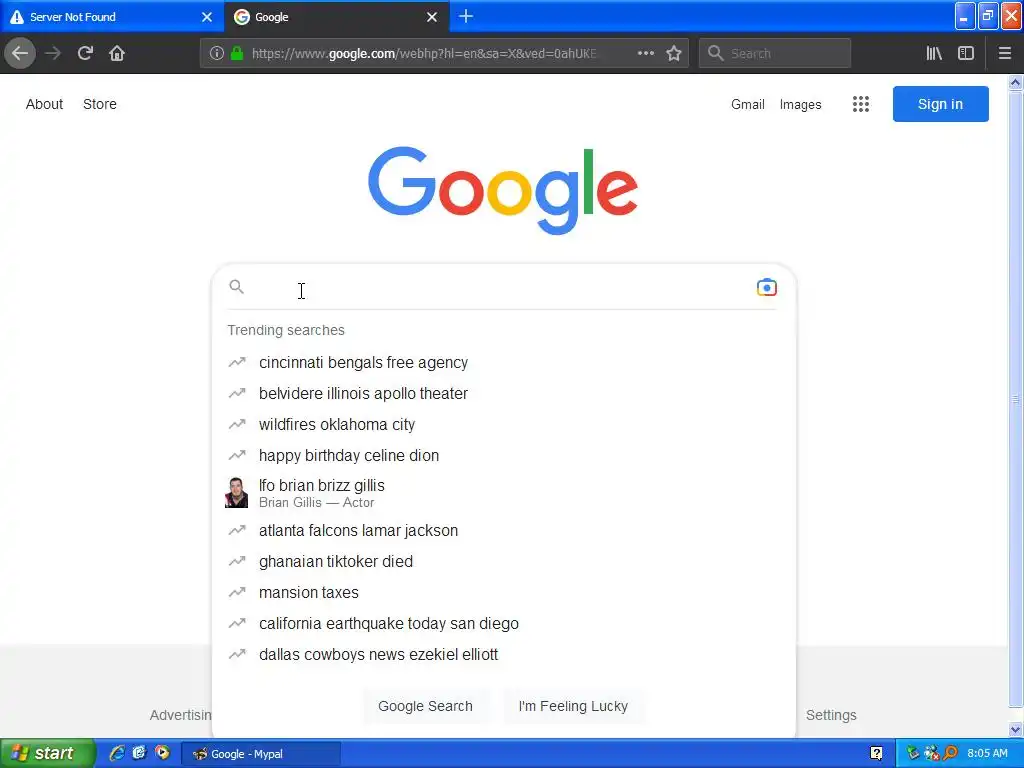Launch Windows Media Player from quick launch
Screen dimensions: 1024x768
(x=161, y=753)
